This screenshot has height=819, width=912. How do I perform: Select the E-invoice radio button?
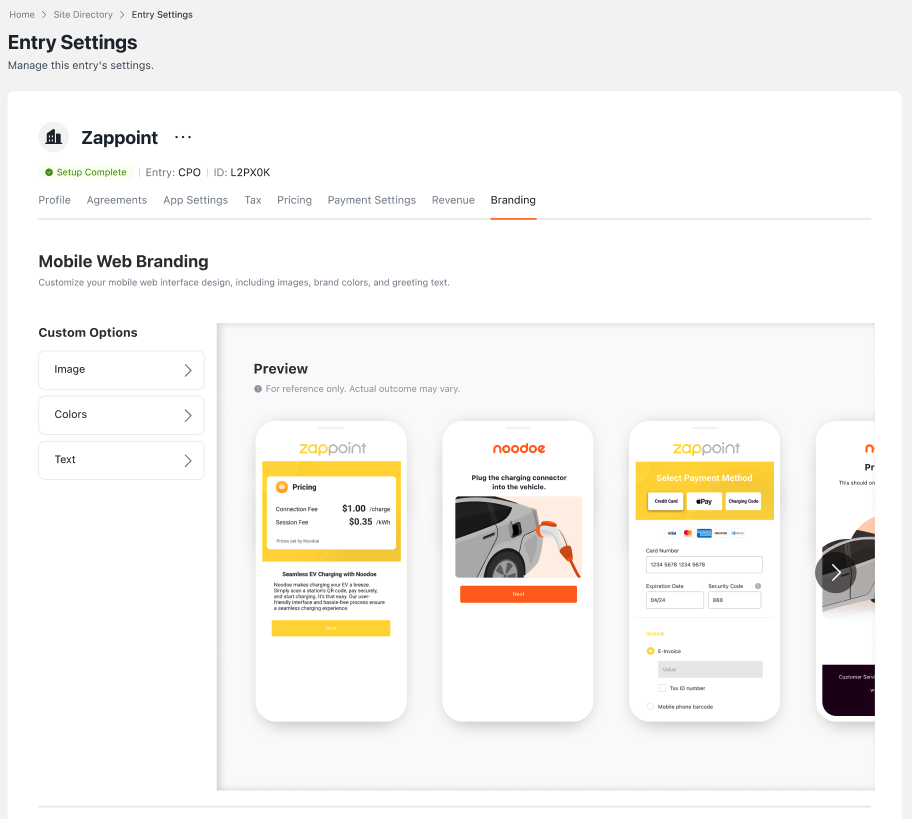pyautogui.click(x=651, y=651)
